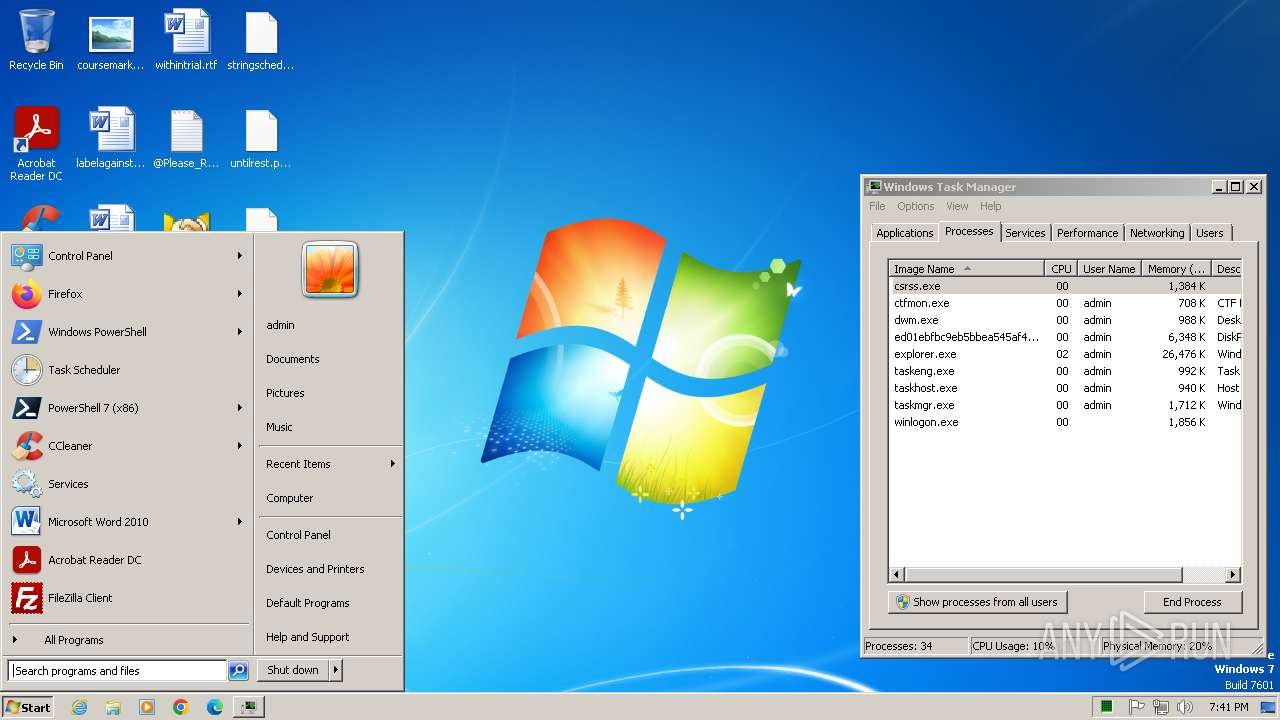
Task: Switch to the Networking tab
Action: 1157,233
